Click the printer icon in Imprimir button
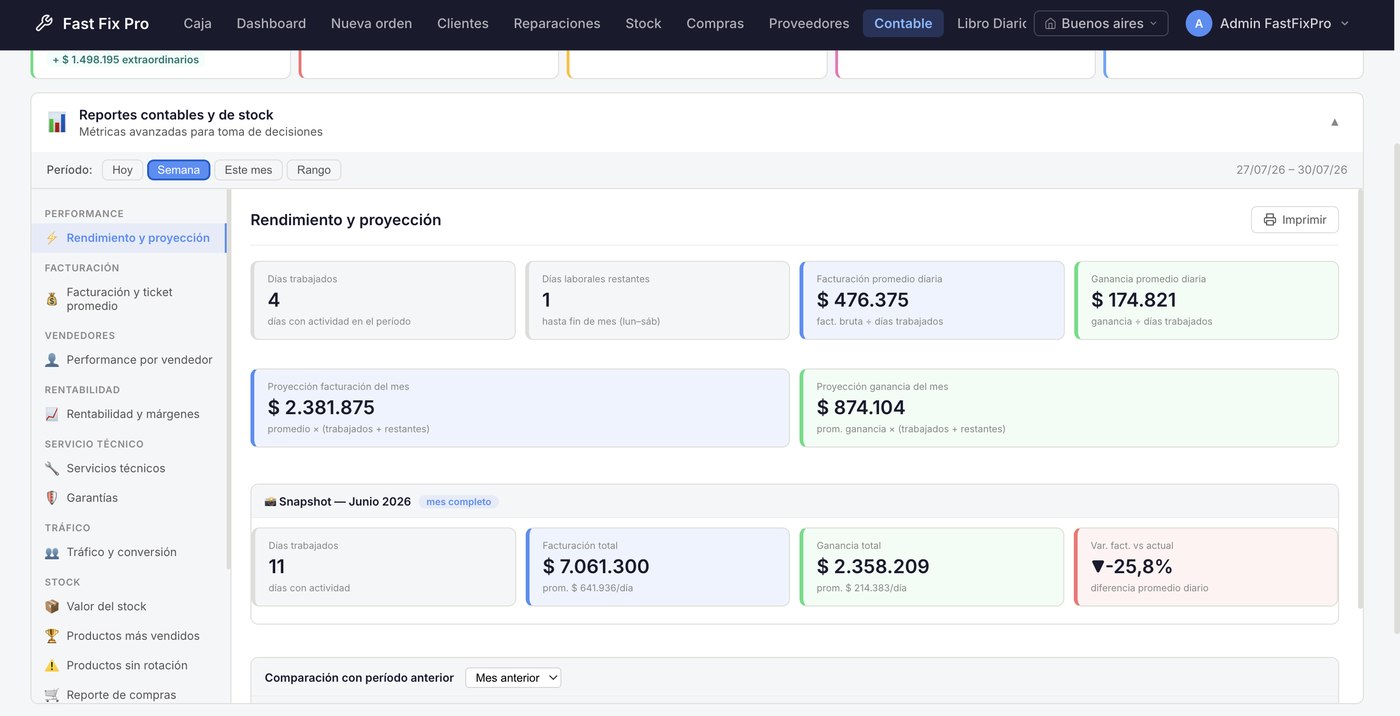Viewport: 1400px width, 716px height. point(1270,220)
